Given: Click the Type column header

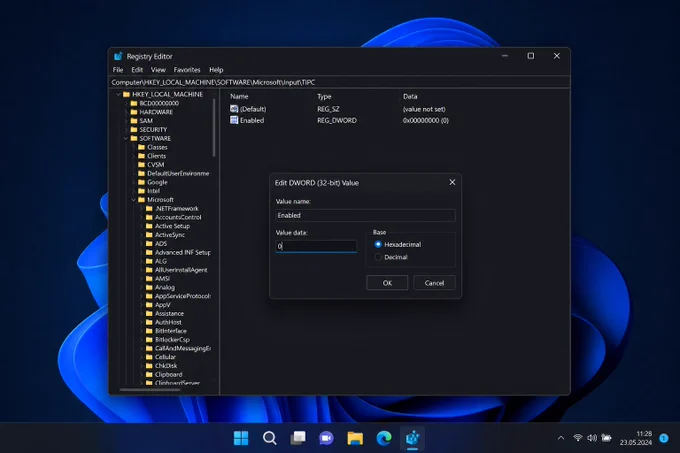Looking at the screenshot, I should [324, 96].
